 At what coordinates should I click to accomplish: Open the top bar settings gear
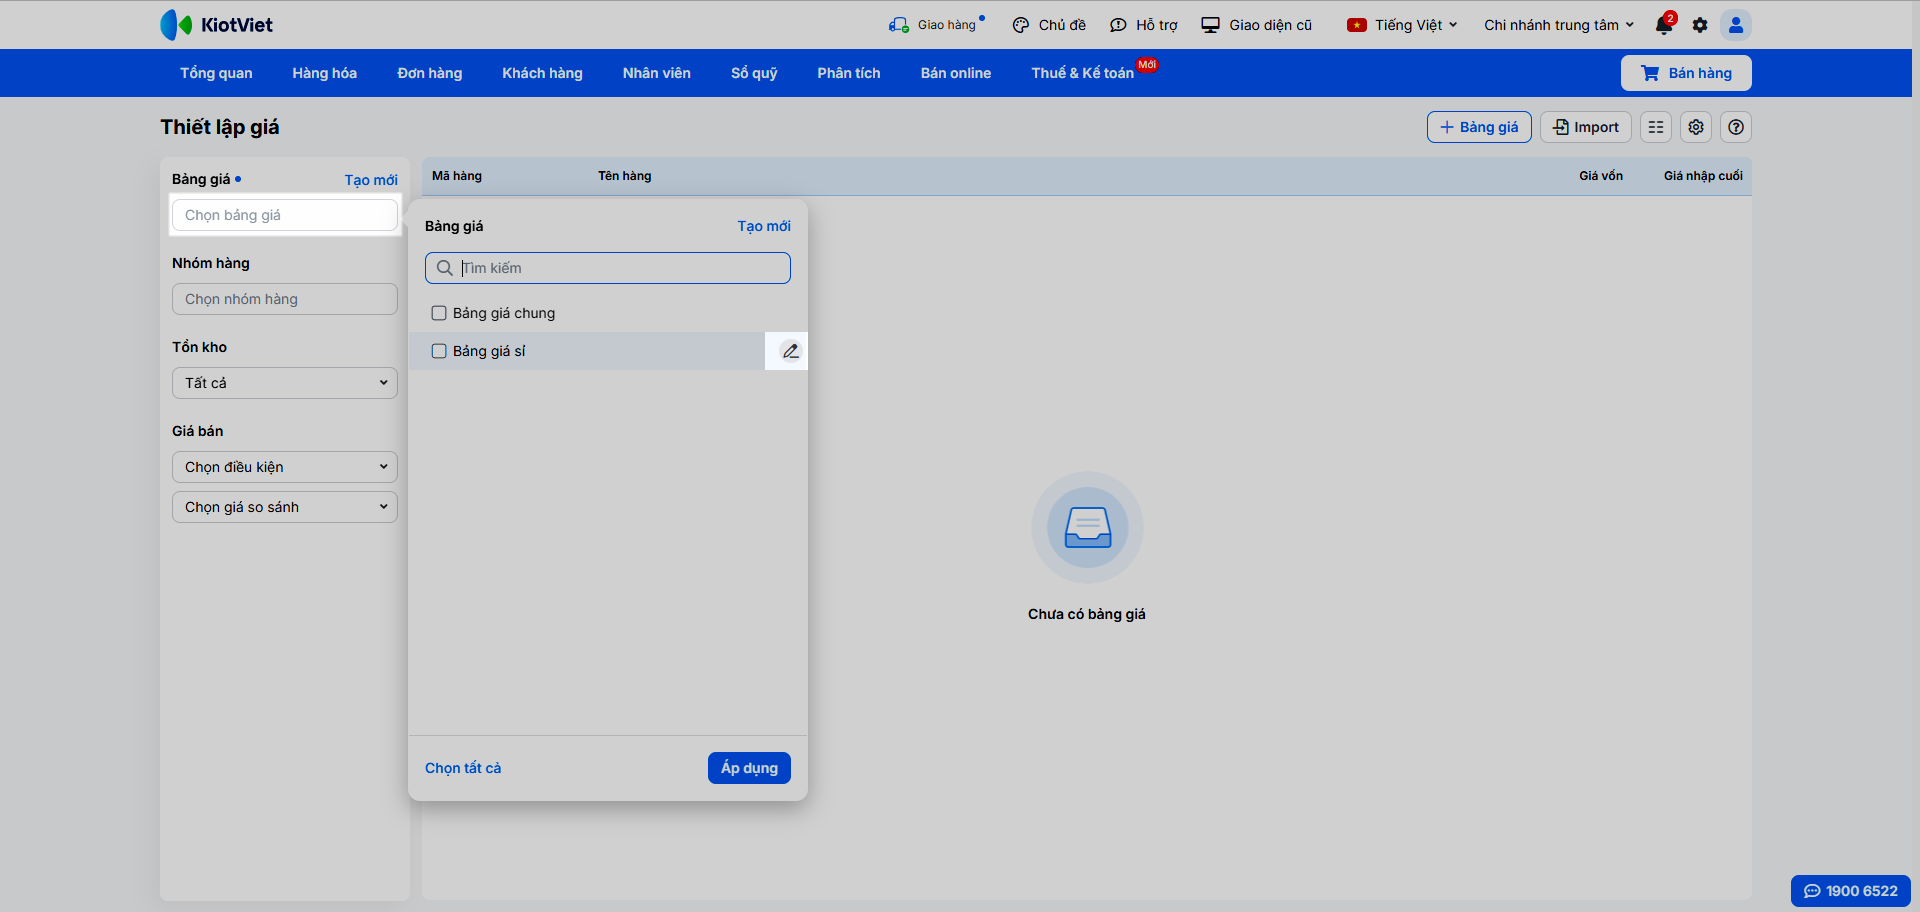tap(1700, 25)
